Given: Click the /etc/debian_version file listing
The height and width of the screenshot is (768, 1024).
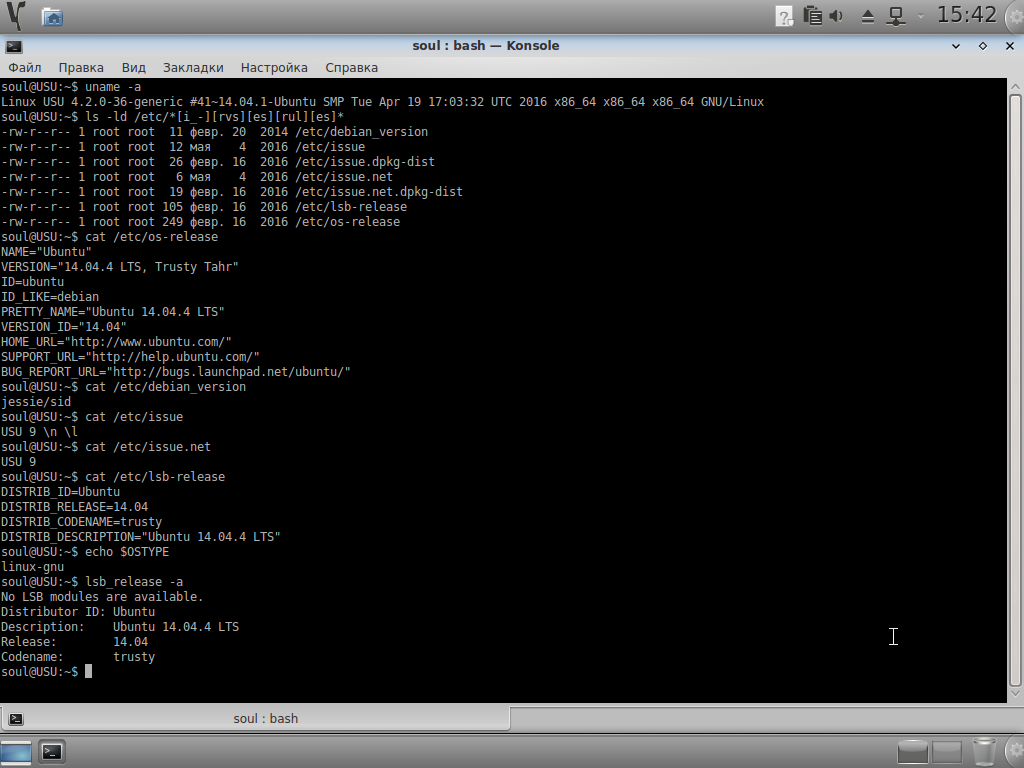Looking at the screenshot, I should click(214, 132).
